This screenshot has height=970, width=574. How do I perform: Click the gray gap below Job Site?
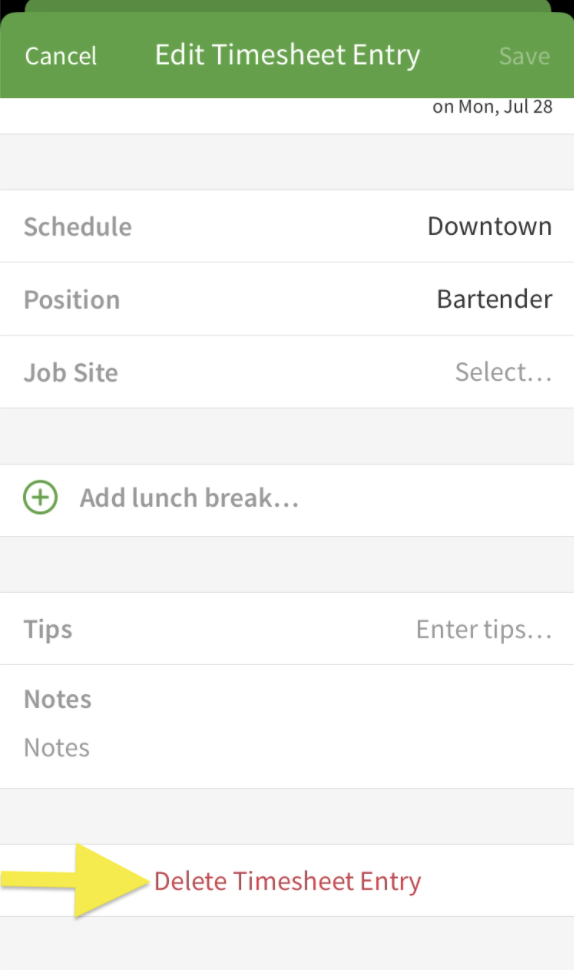tap(287, 436)
